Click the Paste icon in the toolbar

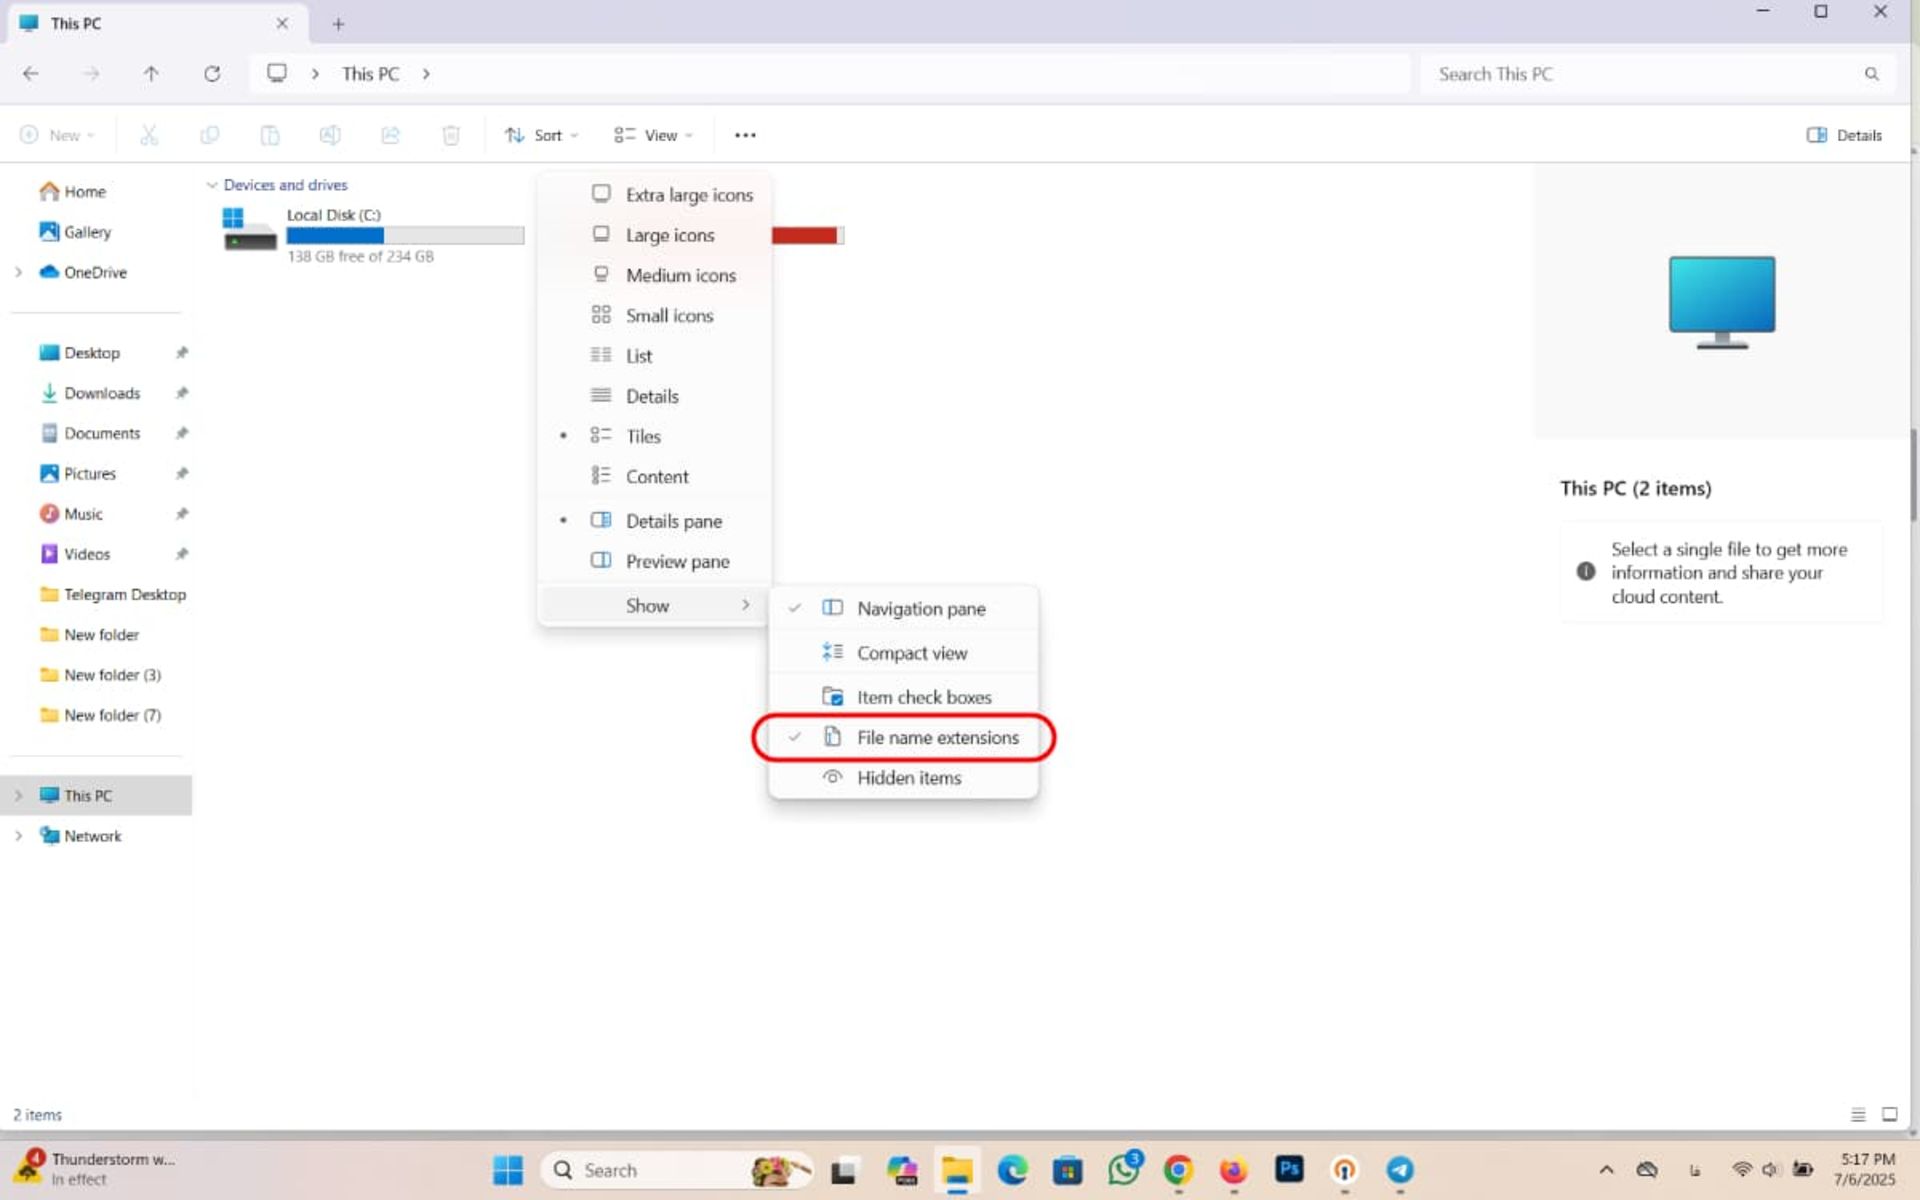coord(270,135)
